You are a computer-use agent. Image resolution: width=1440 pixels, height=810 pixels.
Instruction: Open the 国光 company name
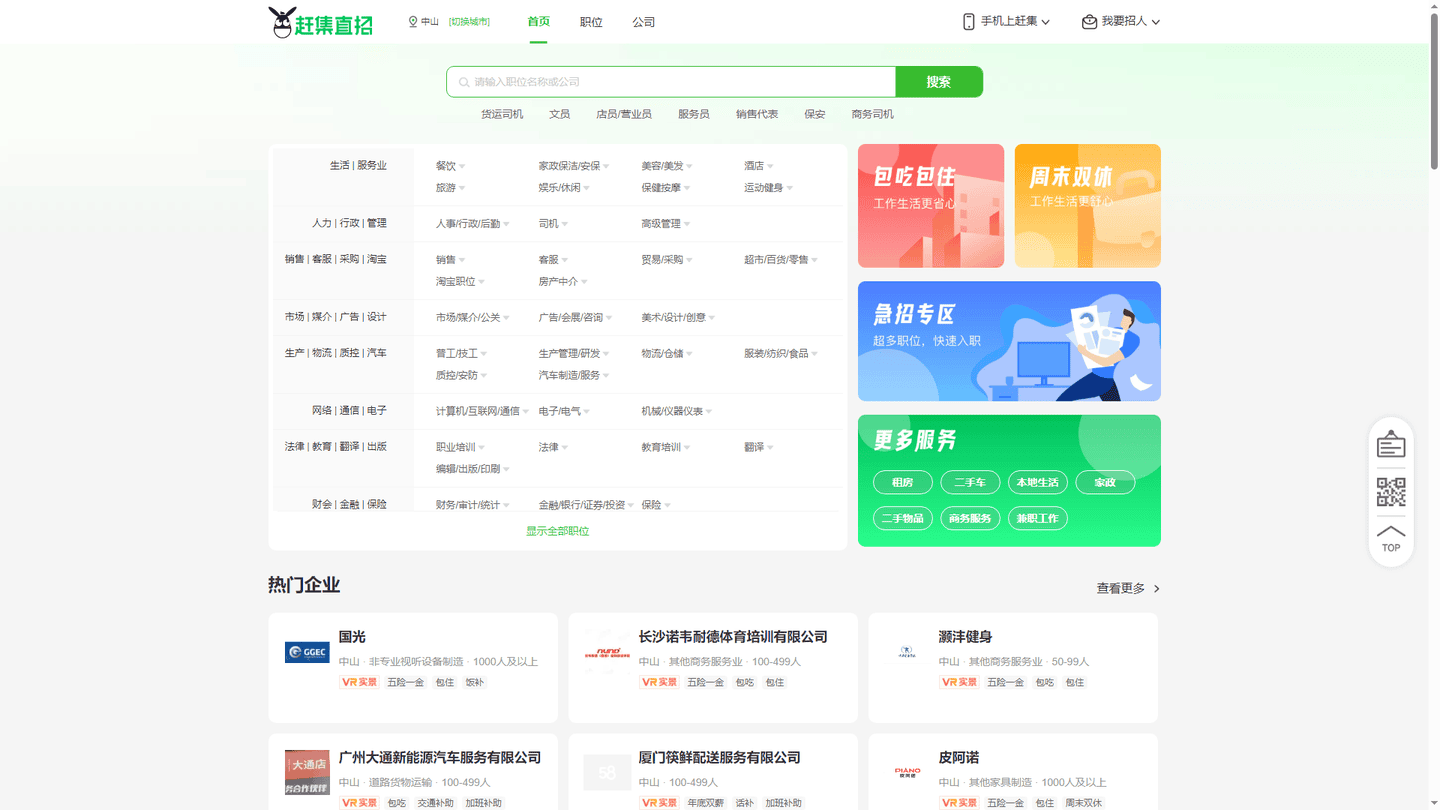click(353, 637)
